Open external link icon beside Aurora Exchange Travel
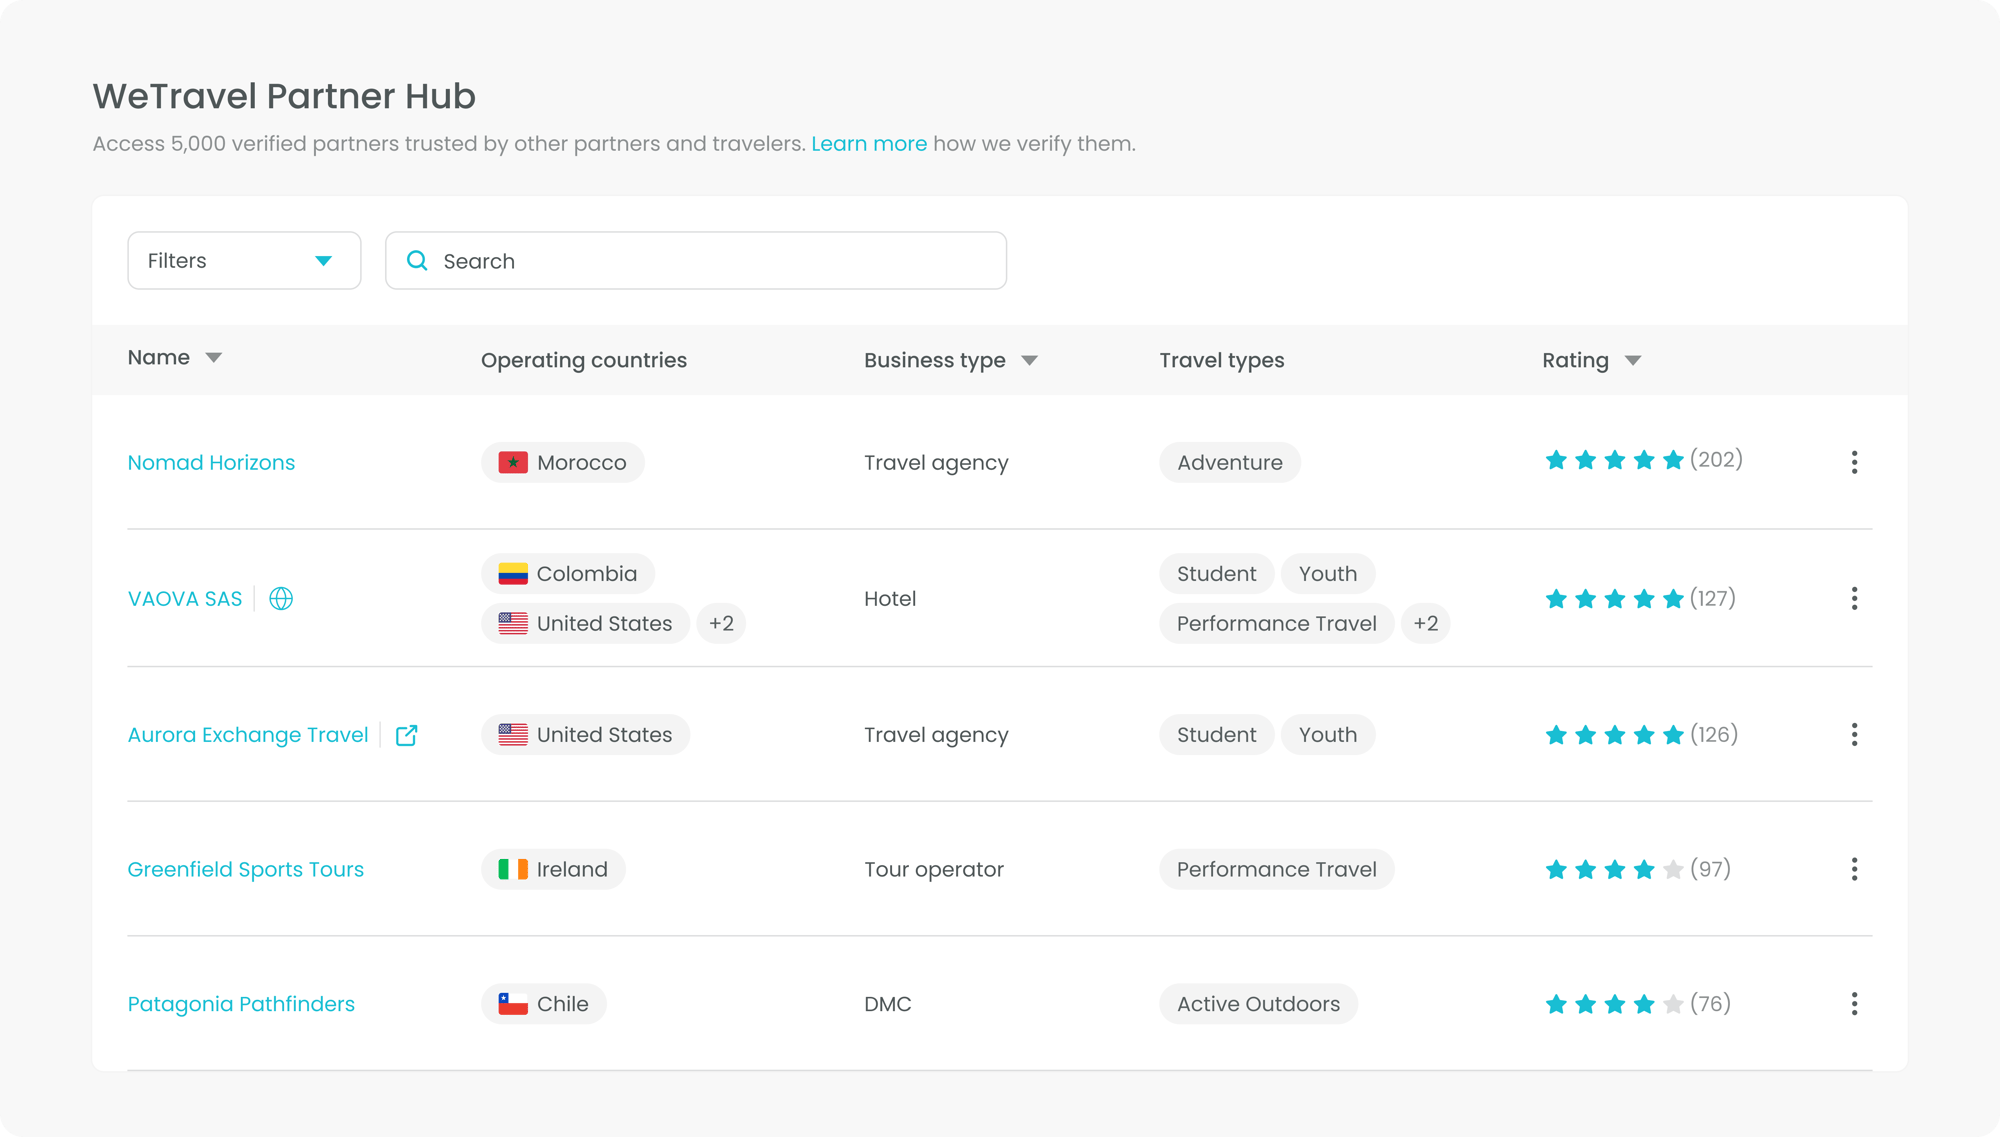This screenshot has height=1137, width=2000. (x=406, y=735)
